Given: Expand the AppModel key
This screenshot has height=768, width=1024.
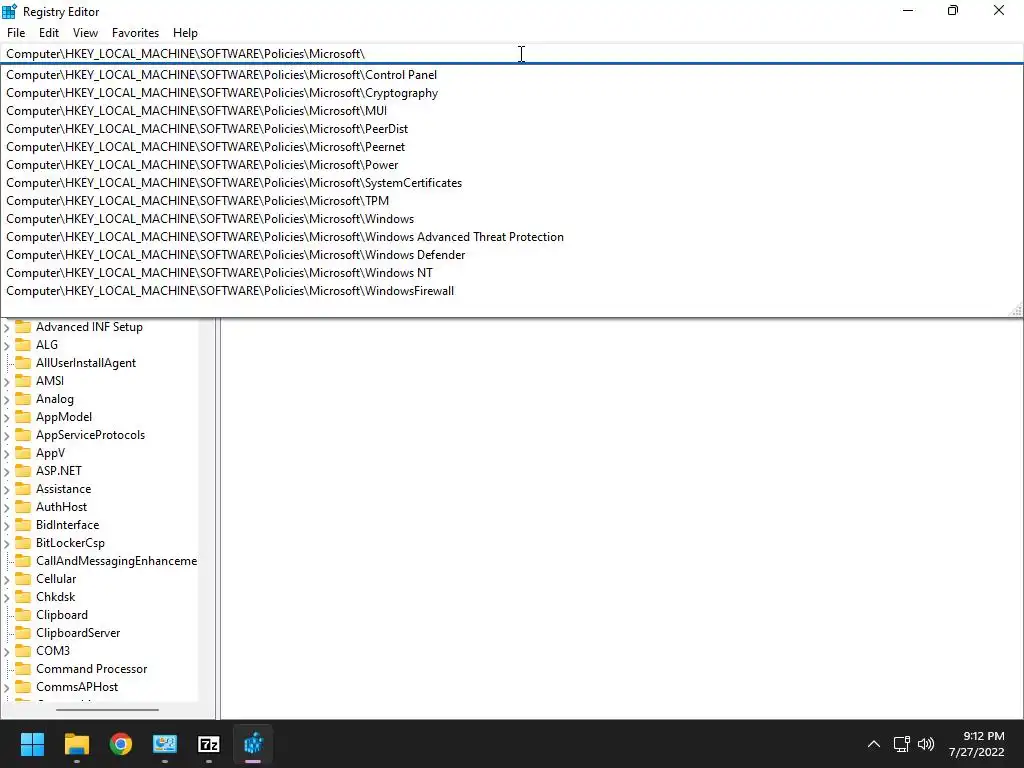Looking at the screenshot, I should (x=7, y=417).
